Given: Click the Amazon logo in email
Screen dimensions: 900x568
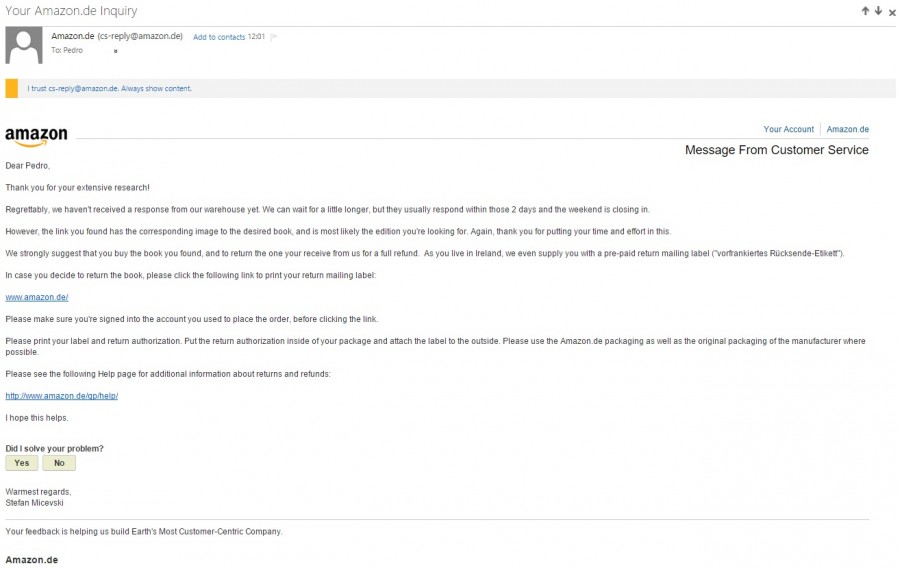Looking at the screenshot, I should click(x=36, y=136).
